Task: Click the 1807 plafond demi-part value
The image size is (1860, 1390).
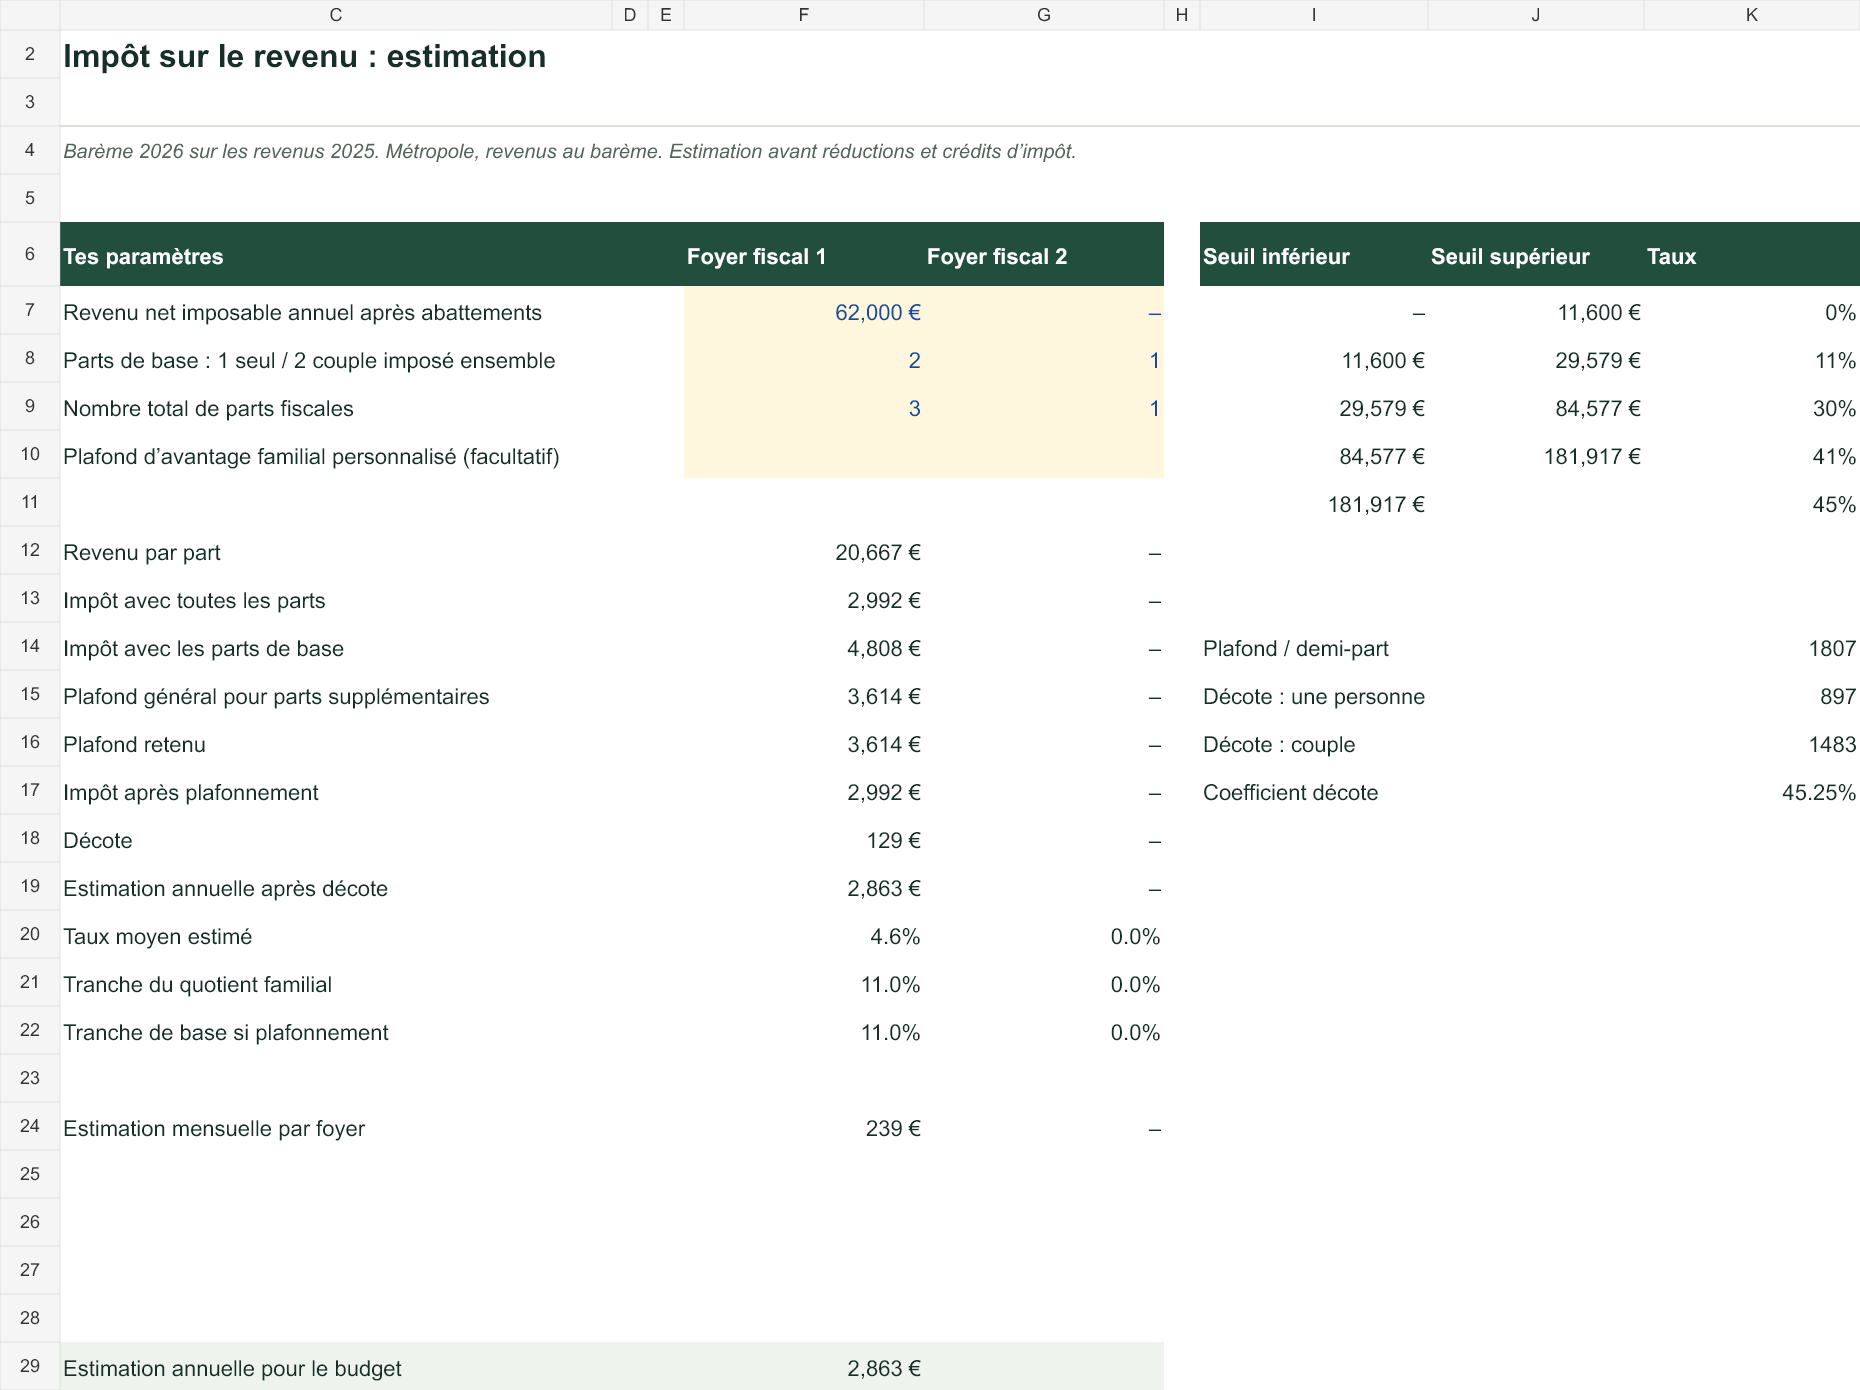Action: 1832,649
